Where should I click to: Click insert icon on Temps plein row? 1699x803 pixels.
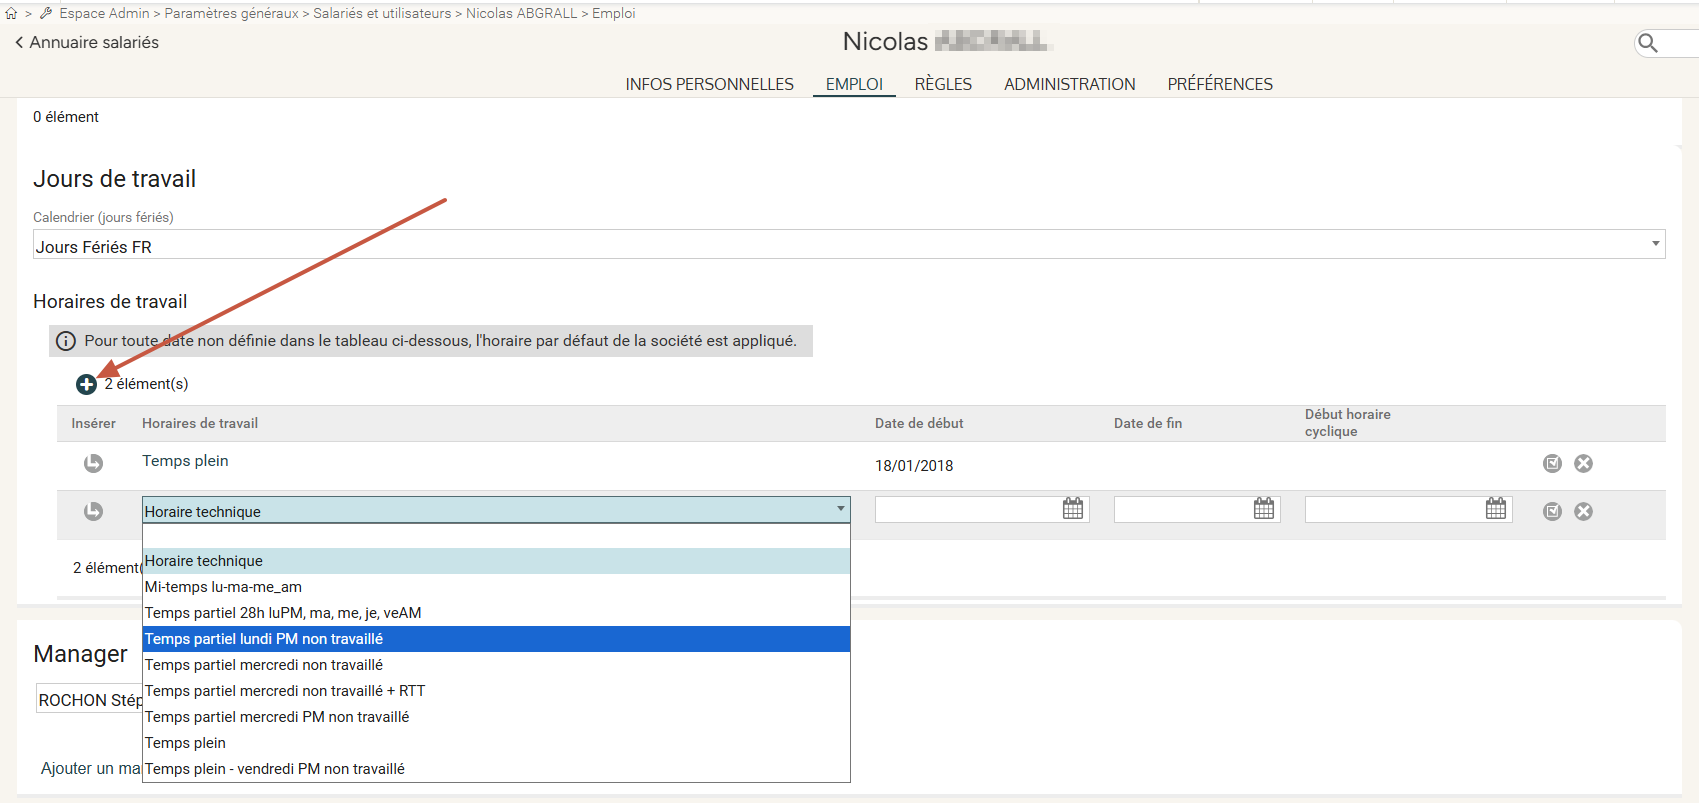point(93,463)
